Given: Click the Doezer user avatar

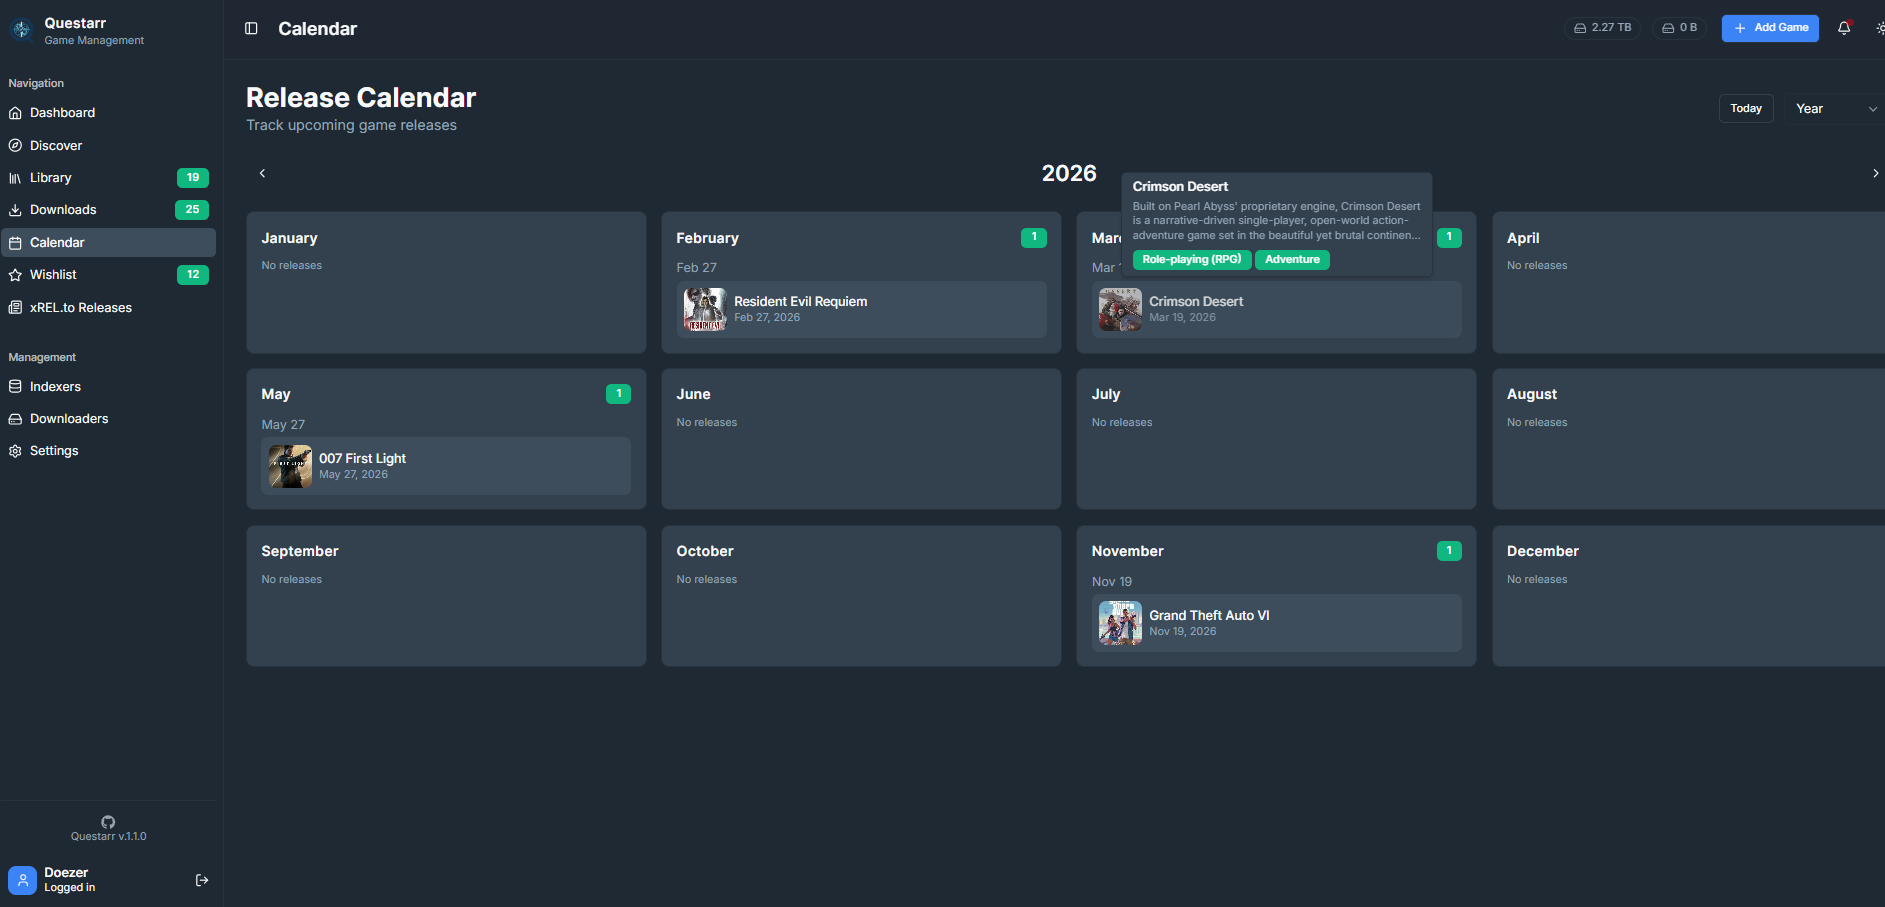Looking at the screenshot, I should [22, 880].
